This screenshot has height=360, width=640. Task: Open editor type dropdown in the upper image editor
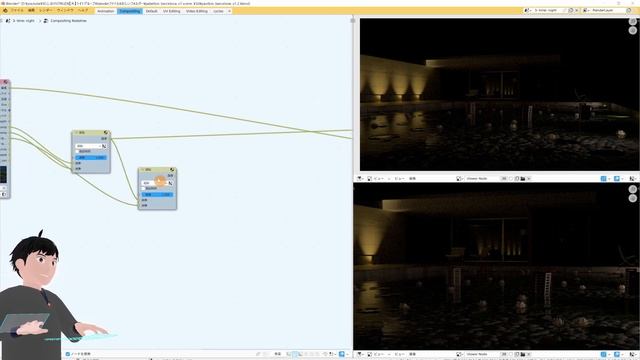pyautogui.click(x=360, y=179)
